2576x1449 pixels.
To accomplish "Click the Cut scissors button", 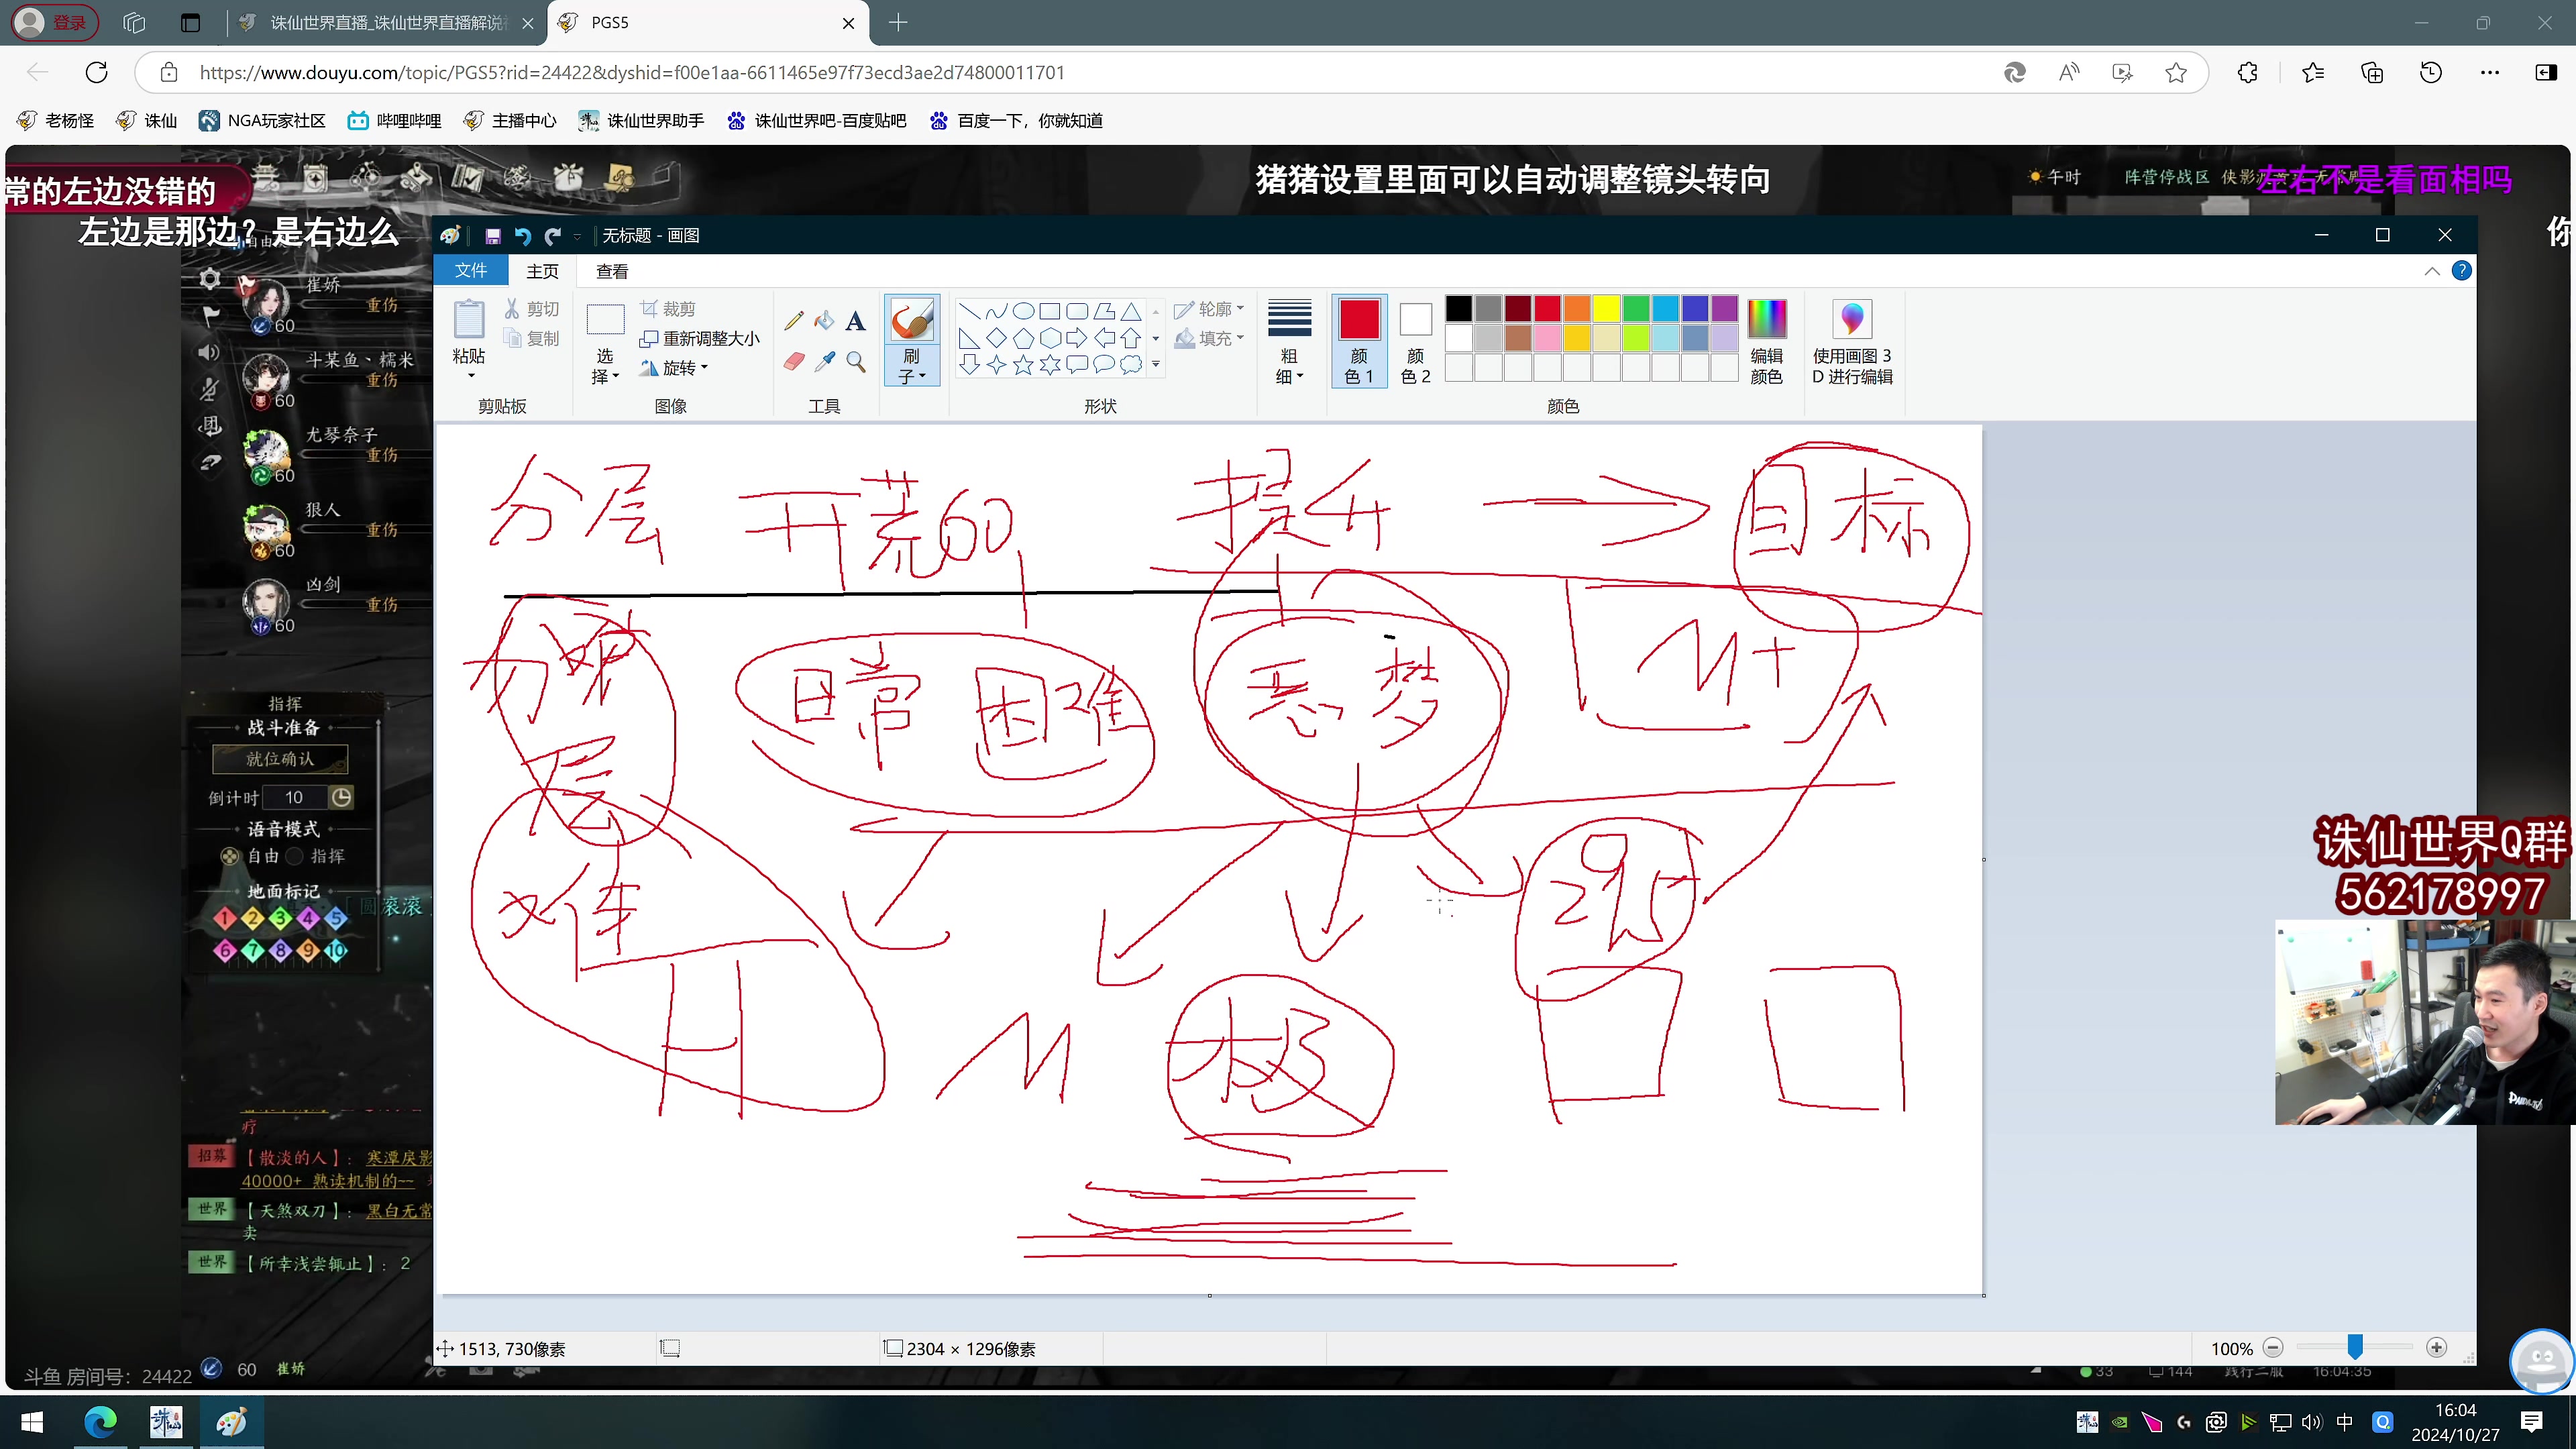I will click(532, 309).
